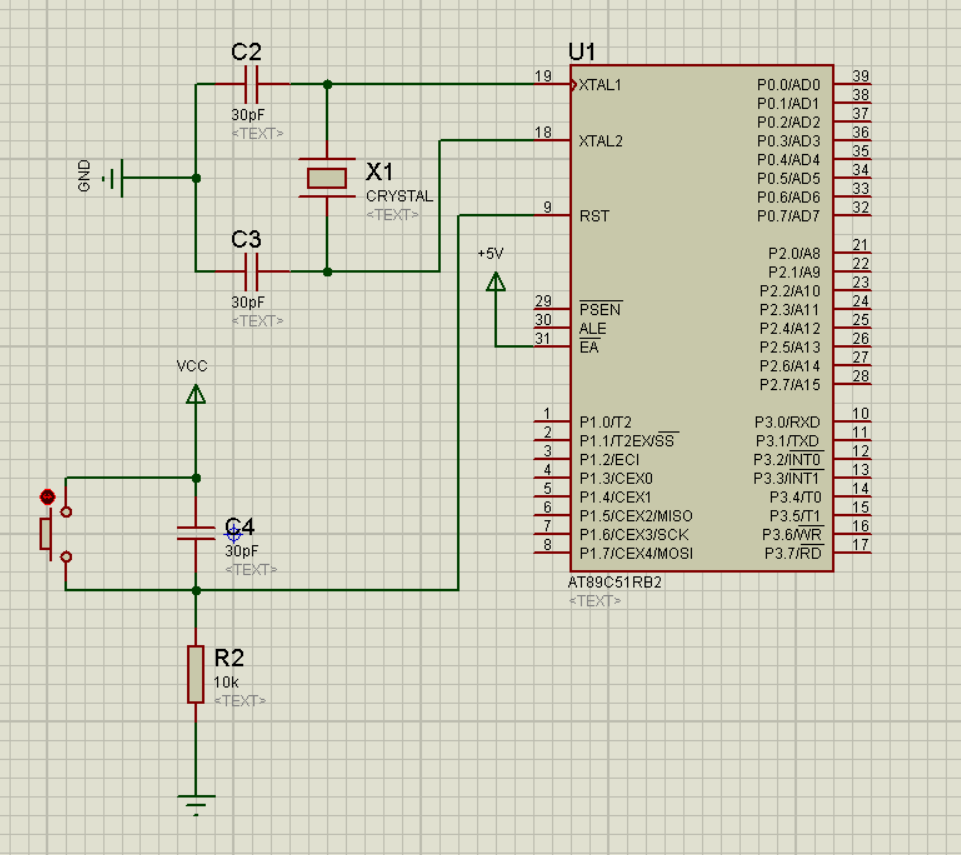Click the XTAL1 pin 19
The height and width of the screenshot is (855, 961).
coord(551,84)
